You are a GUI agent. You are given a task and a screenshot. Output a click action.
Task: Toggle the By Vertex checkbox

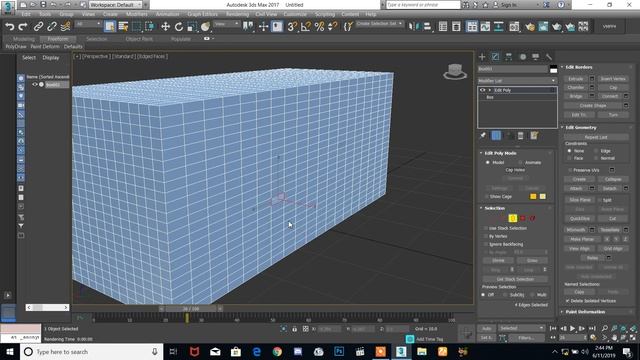pos(486,236)
